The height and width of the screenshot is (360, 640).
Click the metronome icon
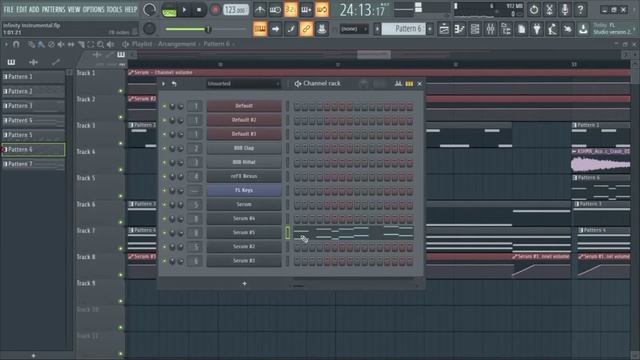click(x=260, y=9)
